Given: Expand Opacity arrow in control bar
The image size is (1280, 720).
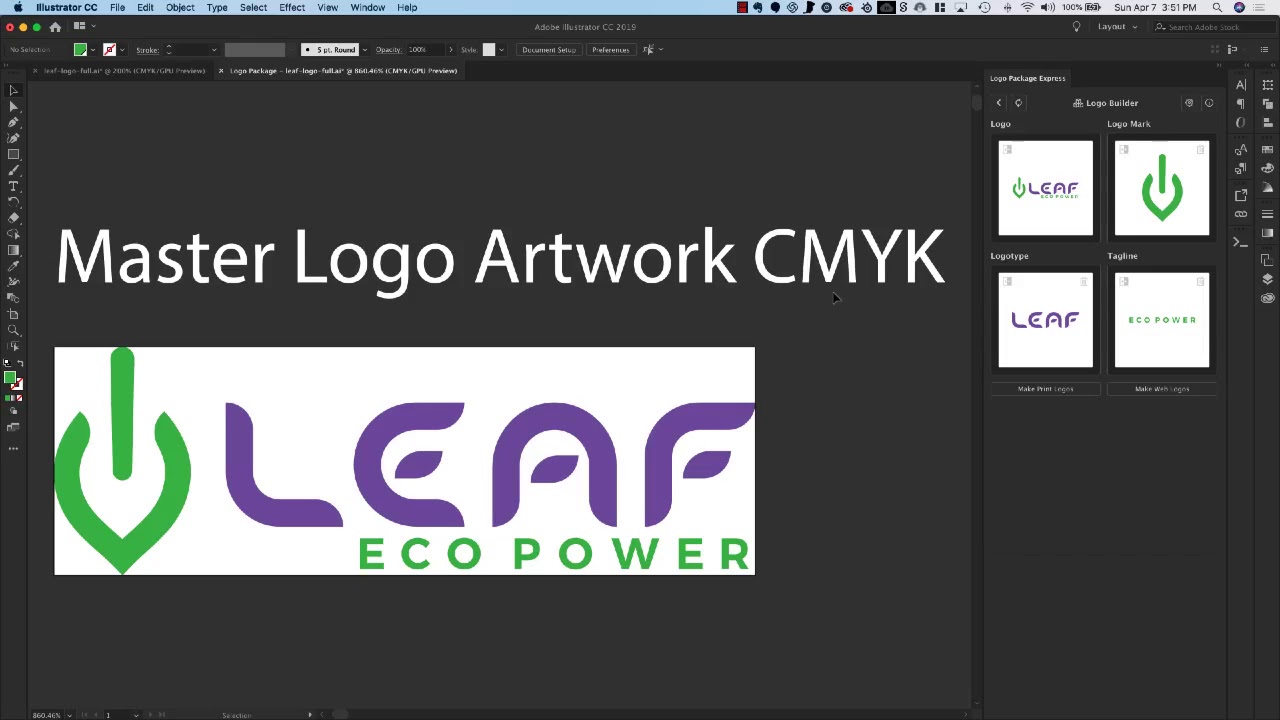Looking at the screenshot, I should 450,50.
